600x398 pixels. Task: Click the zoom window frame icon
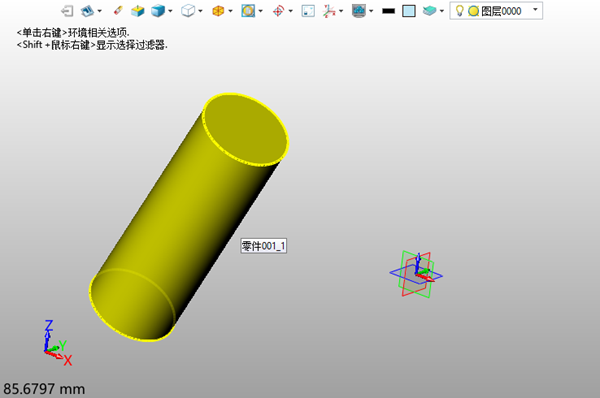point(308,11)
